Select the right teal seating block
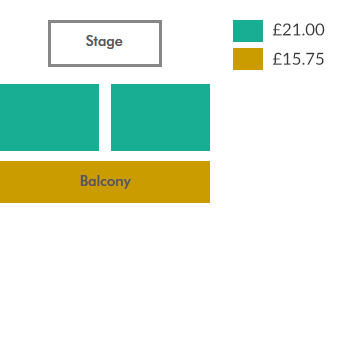The image size is (360, 360). [160, 117]
